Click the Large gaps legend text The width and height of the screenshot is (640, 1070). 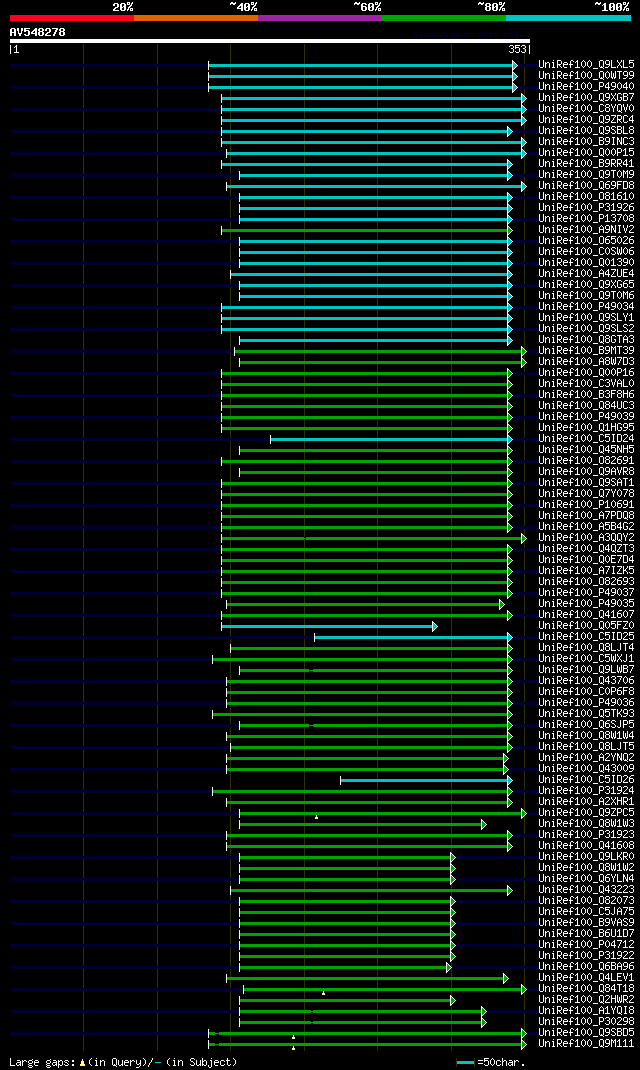click(123, 1062)
